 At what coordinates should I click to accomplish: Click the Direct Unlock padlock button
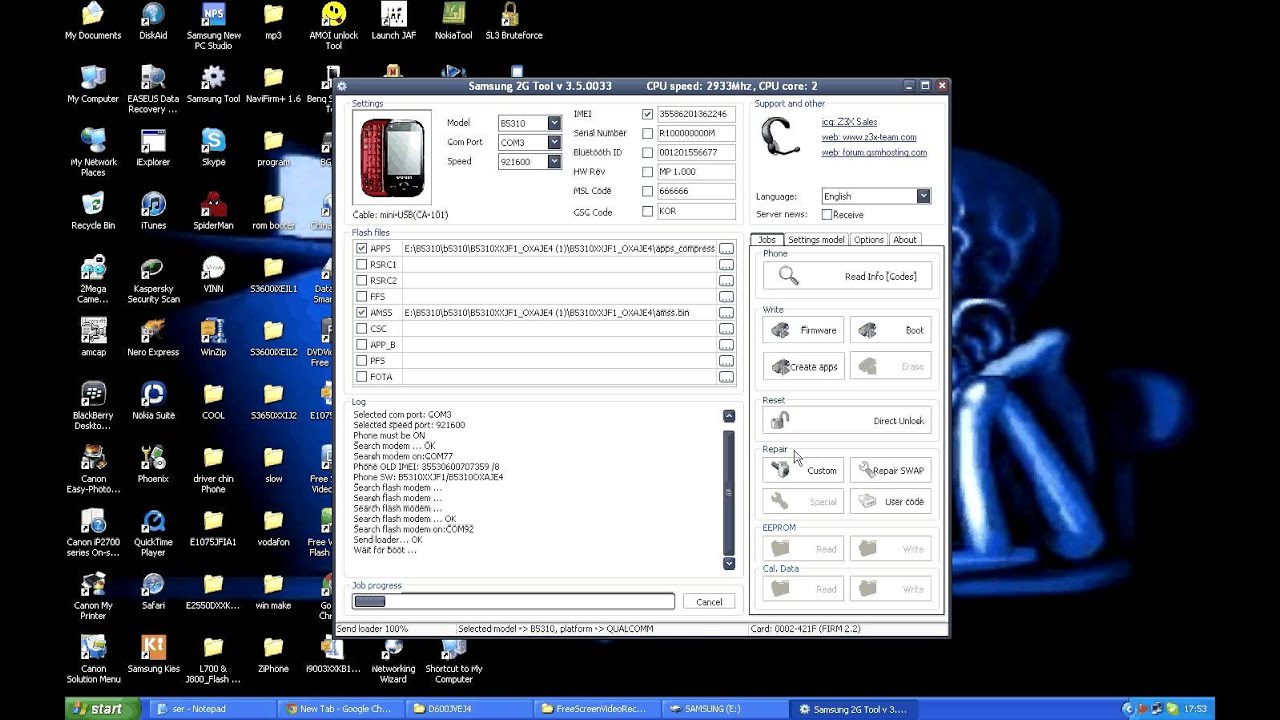[846, 421]
